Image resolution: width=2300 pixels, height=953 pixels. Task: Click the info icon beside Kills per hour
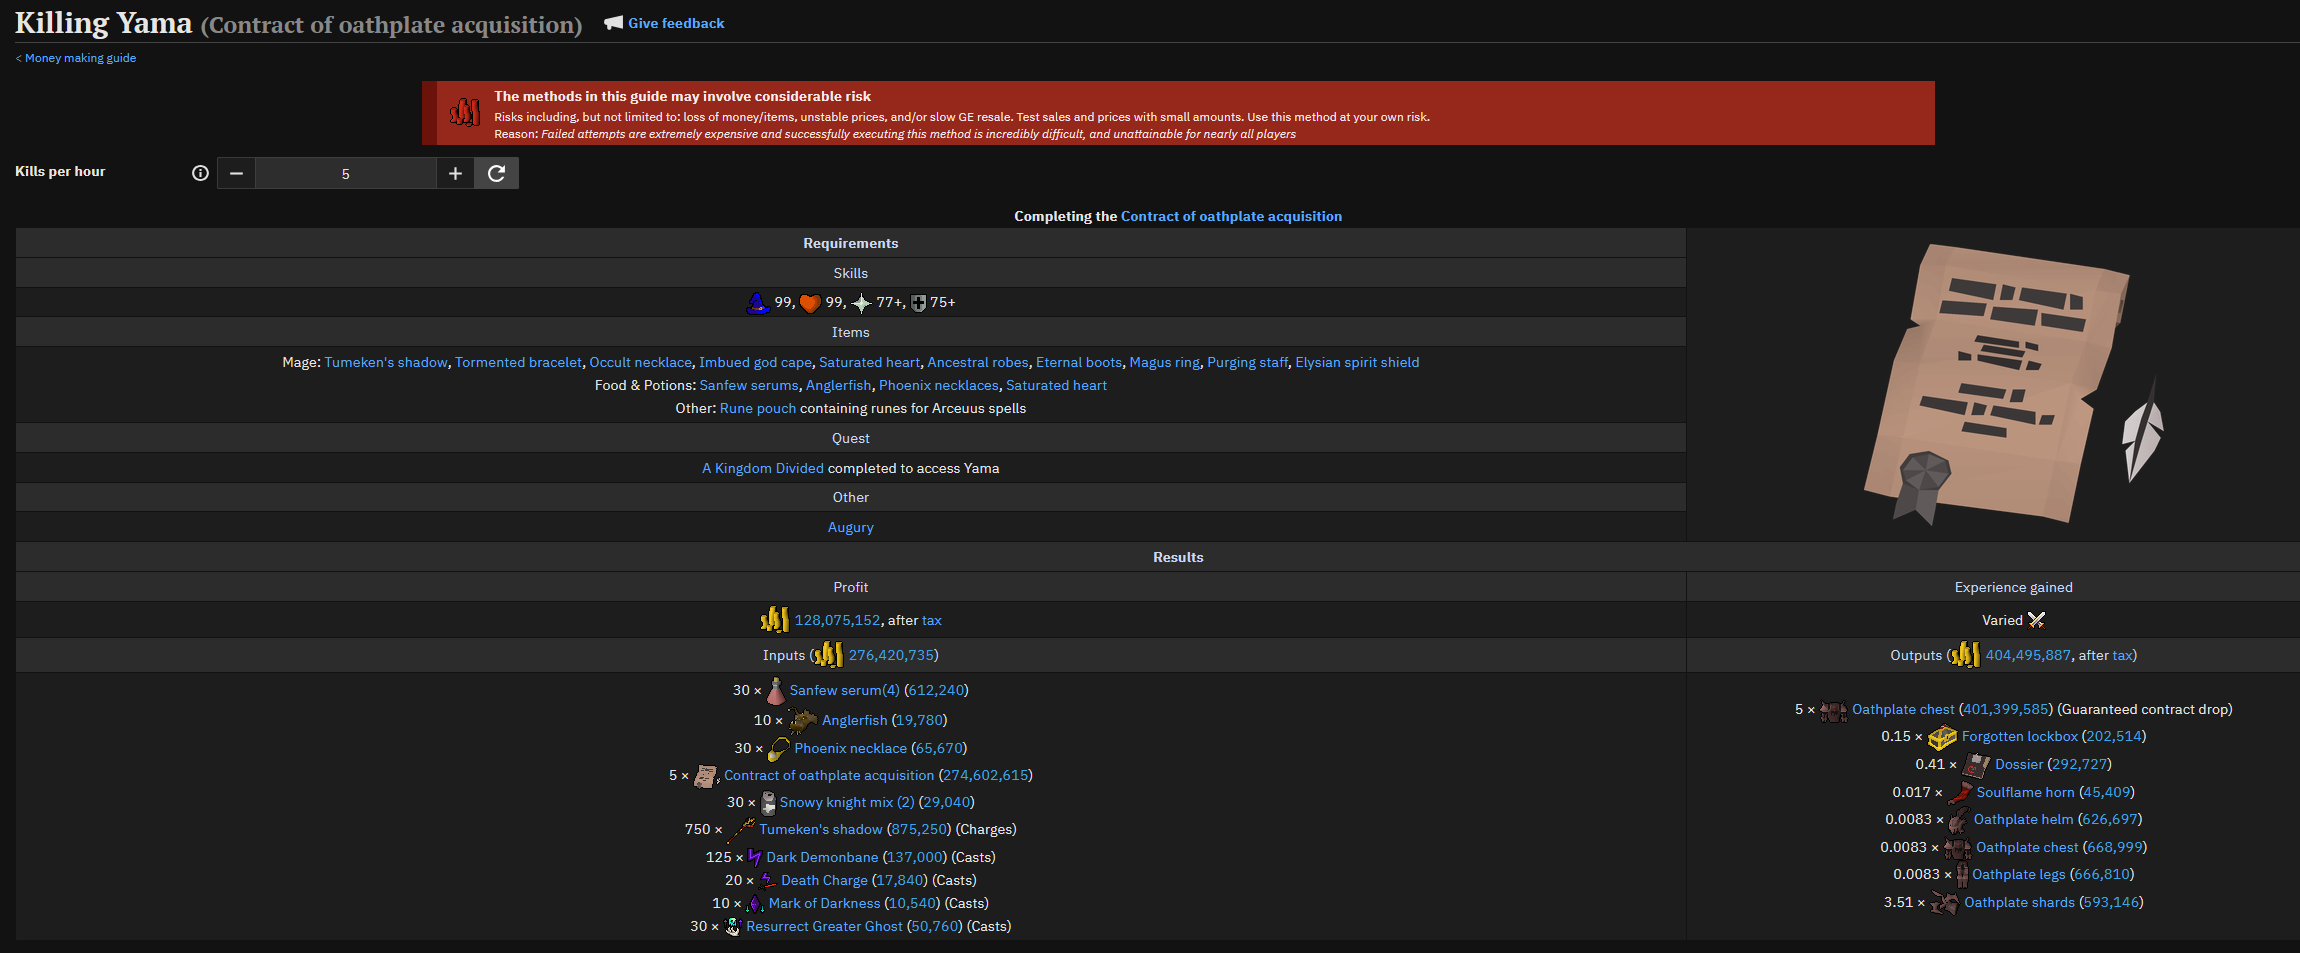click(x=200, y=173)
